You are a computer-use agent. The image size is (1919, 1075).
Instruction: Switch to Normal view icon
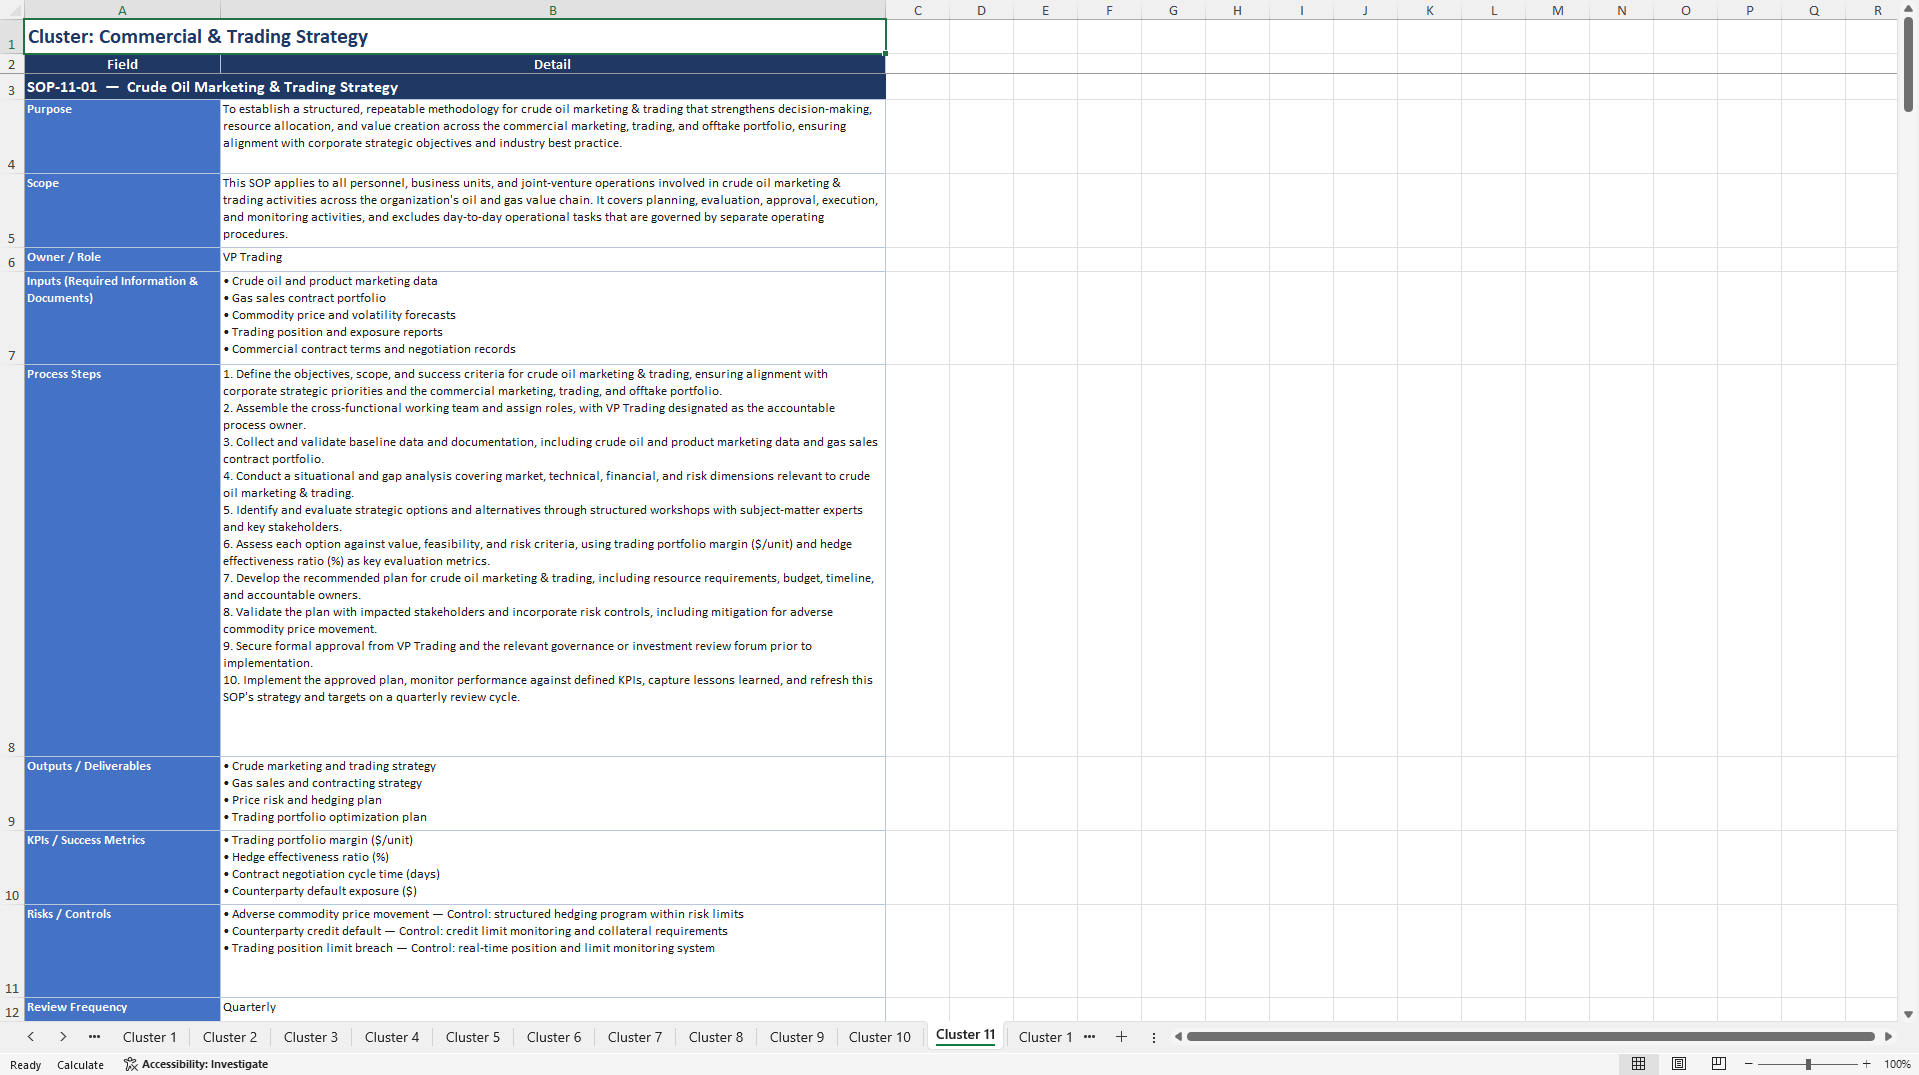(x=1638, y=1064)
